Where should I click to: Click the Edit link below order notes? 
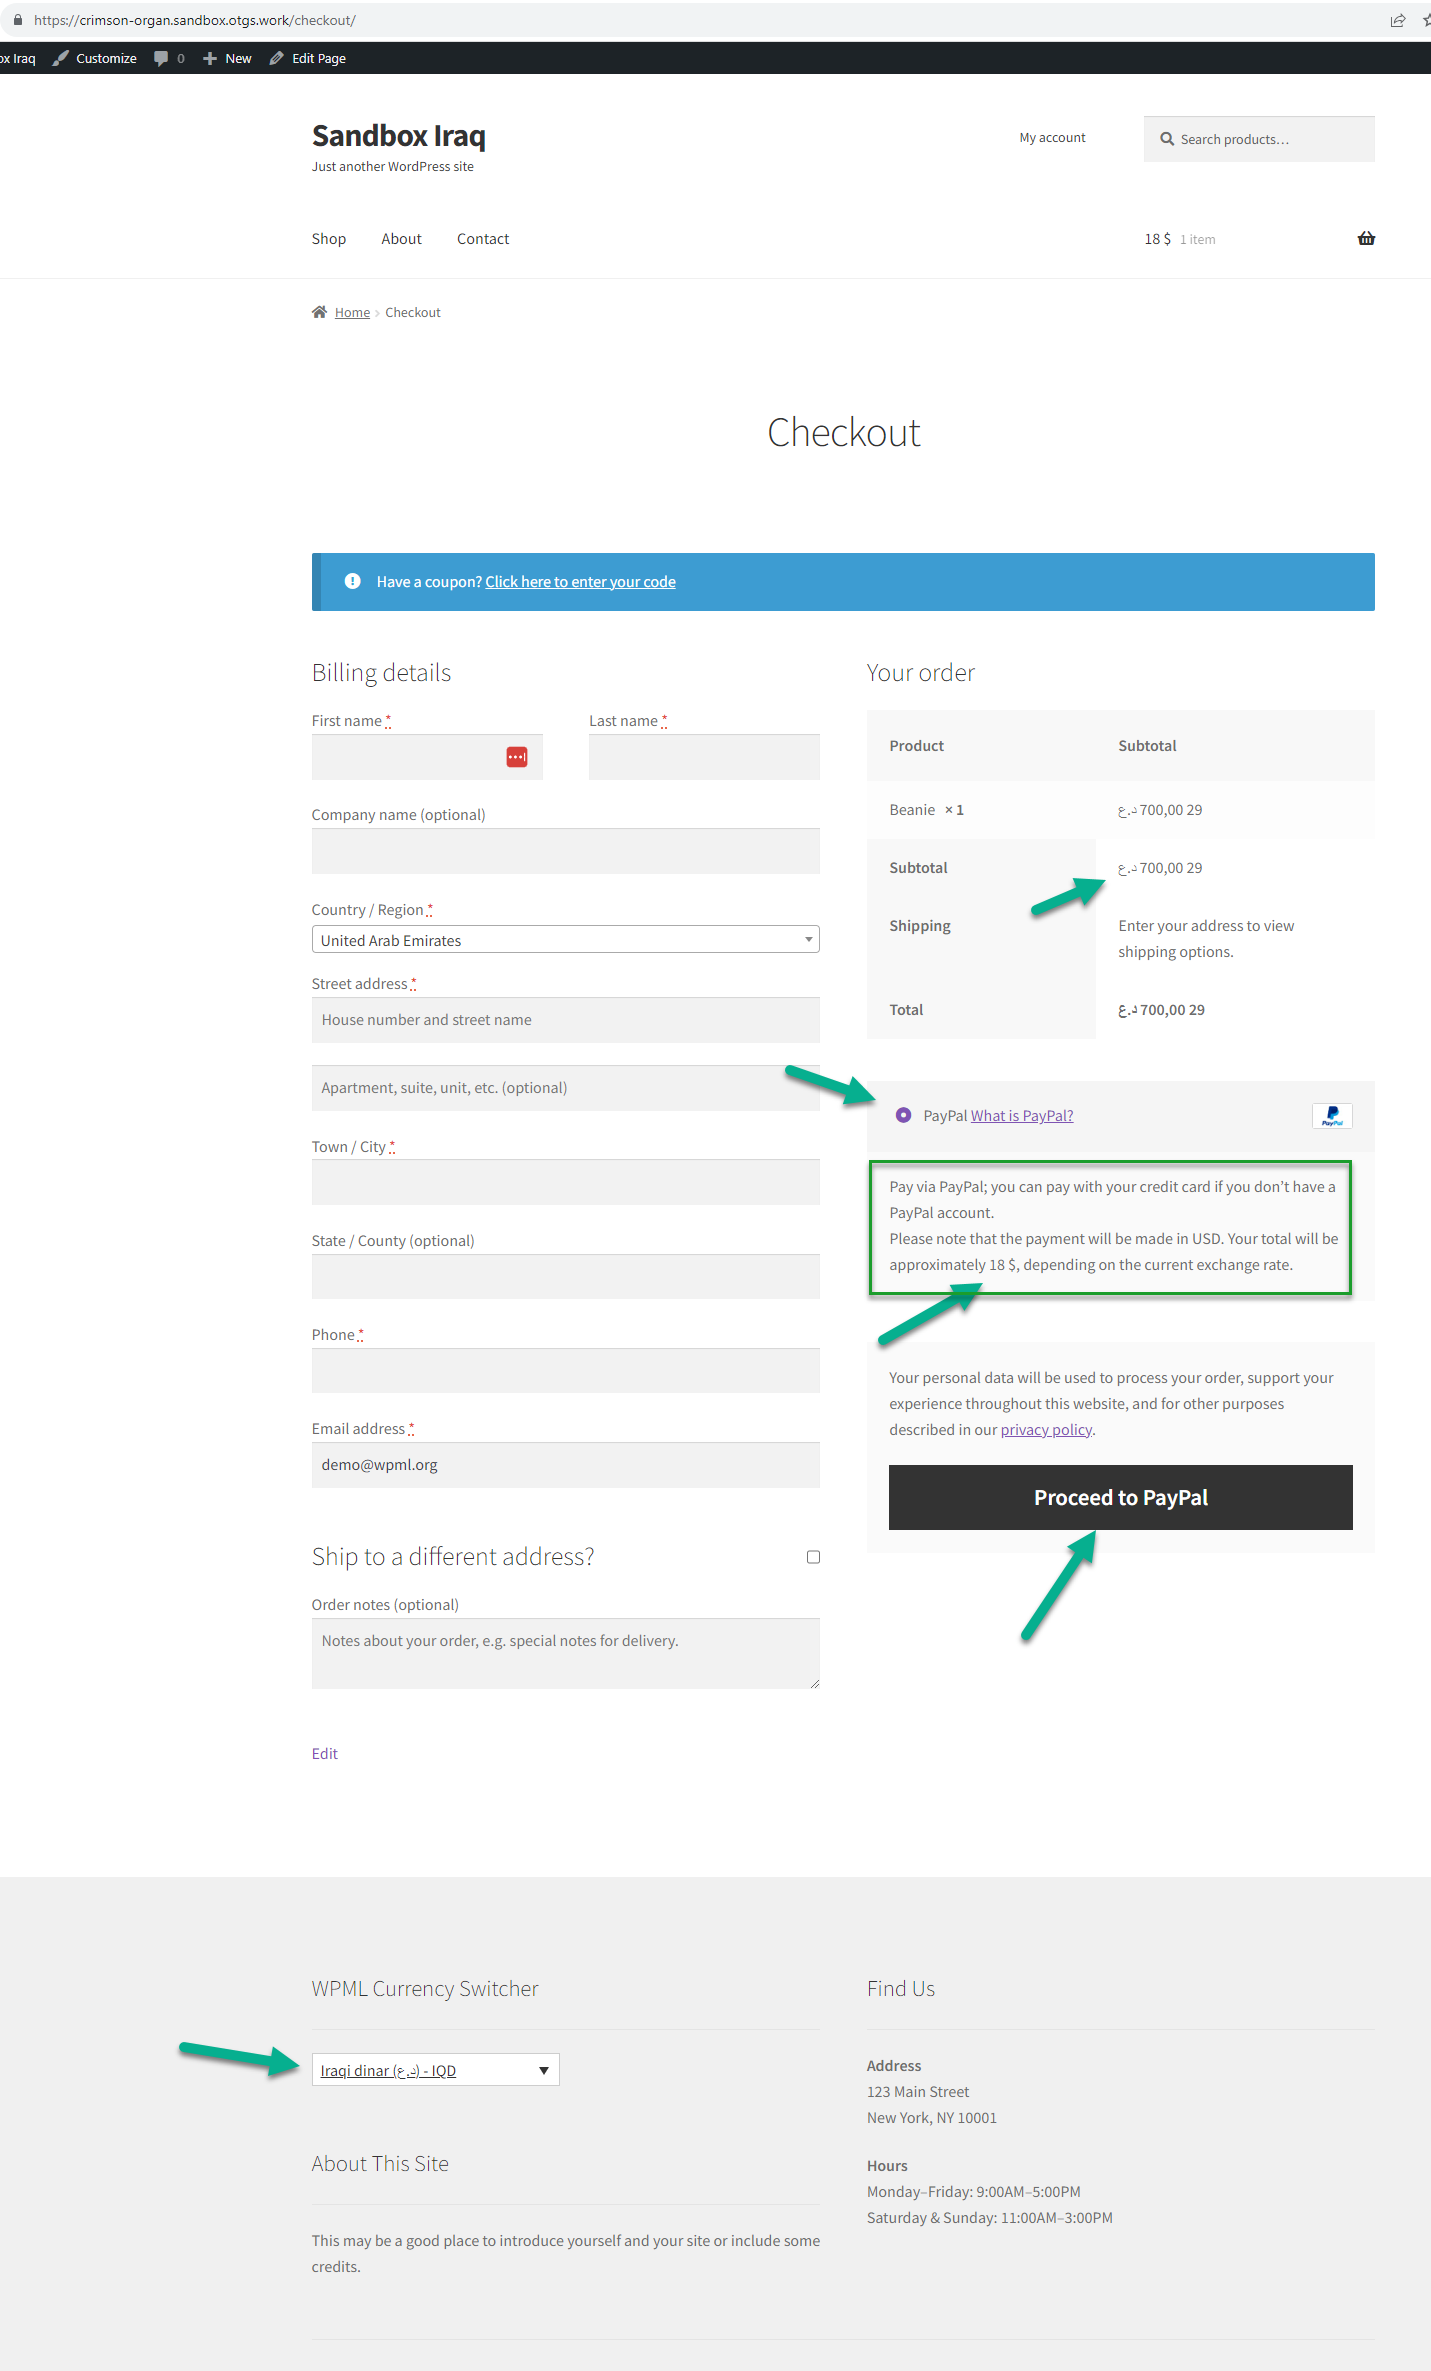coord(325,1754)
